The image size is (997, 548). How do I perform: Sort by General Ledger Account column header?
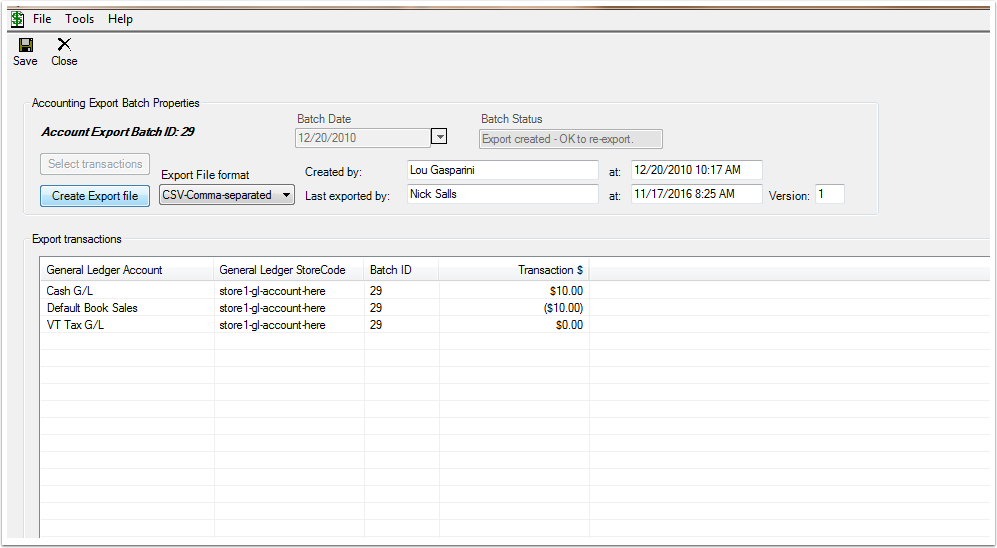click(127, 270)
